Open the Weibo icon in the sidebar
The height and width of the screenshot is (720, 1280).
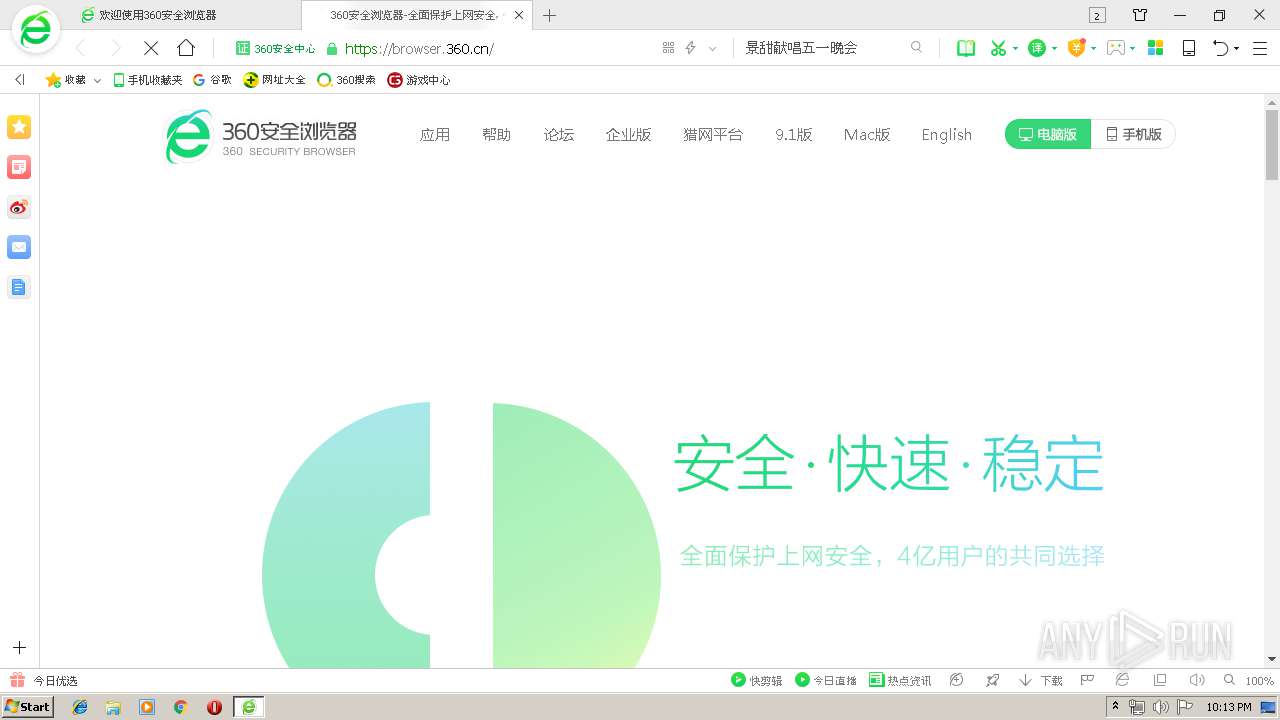coord(19,207)
